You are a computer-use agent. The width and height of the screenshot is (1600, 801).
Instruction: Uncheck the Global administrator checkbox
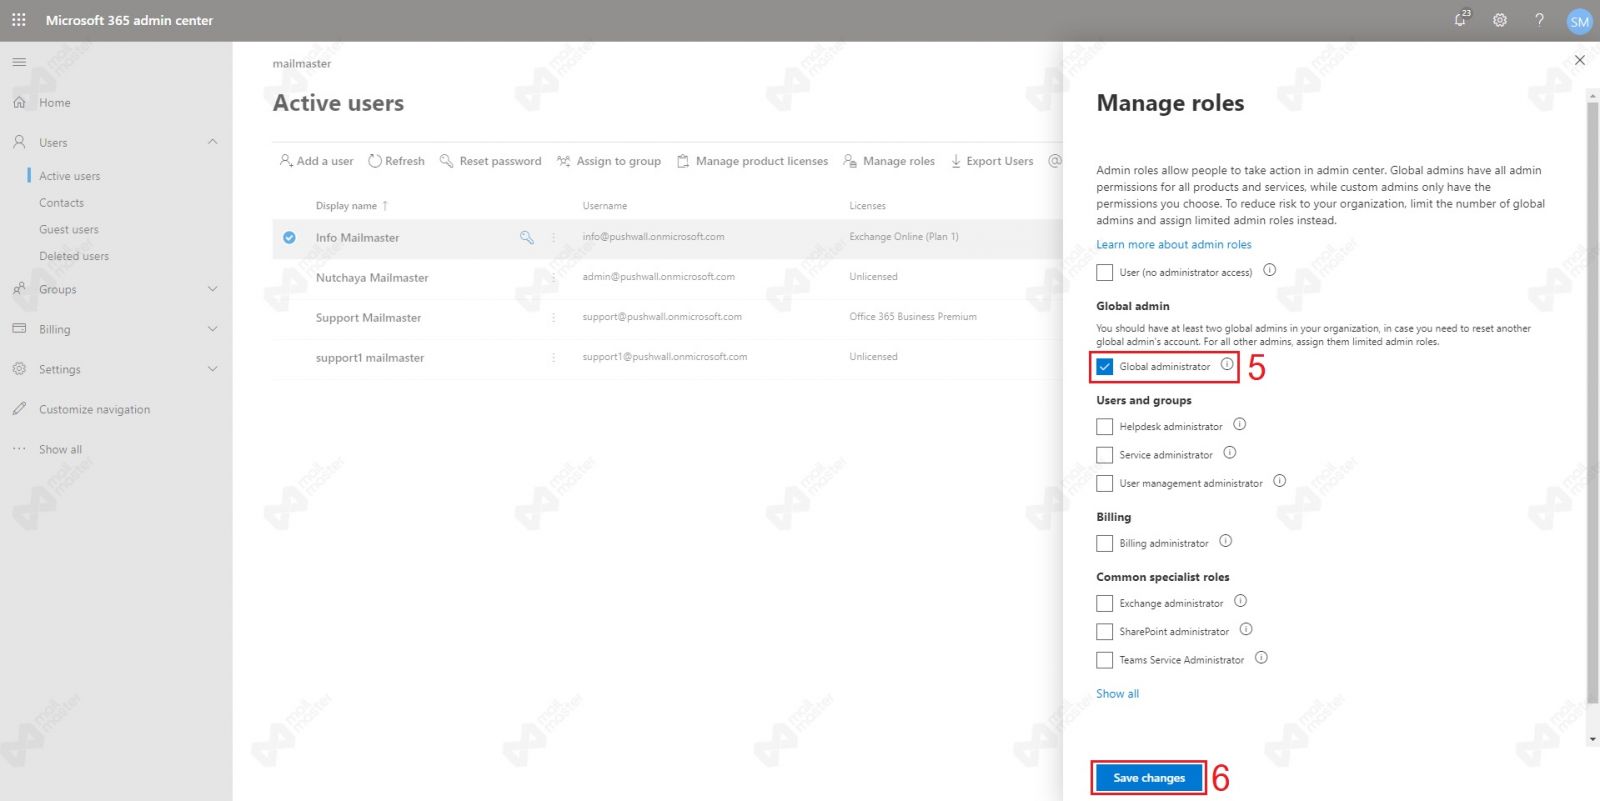click(1105, 367)
